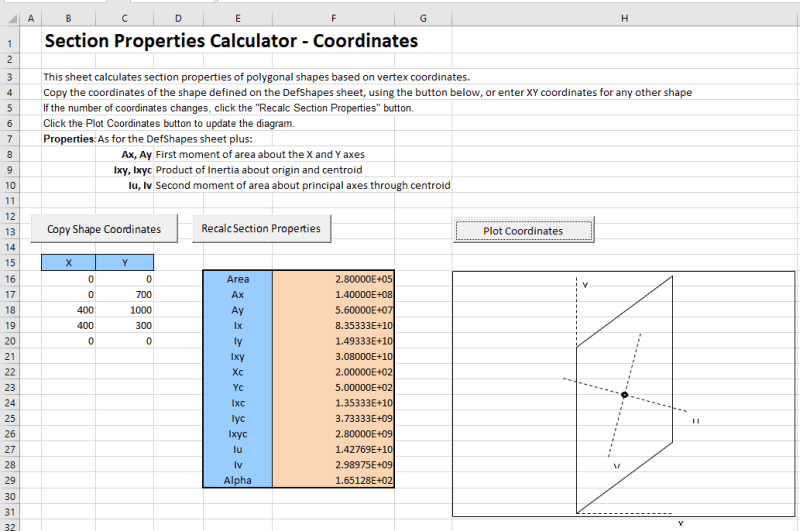
Task: Select text 'Product of Inertia about origin and centroid'
Action: coord(259,170)
